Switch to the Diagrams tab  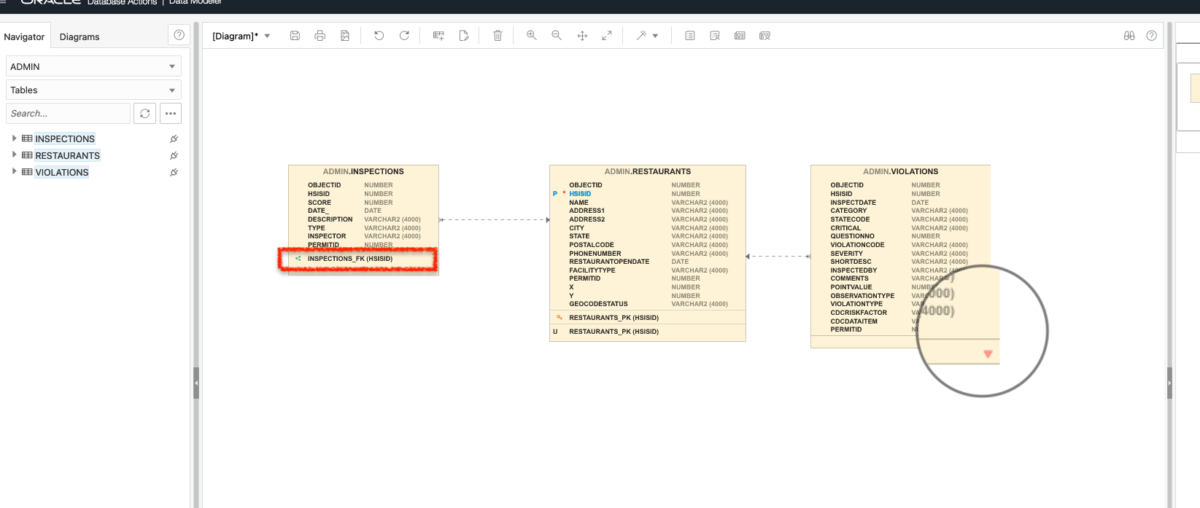click(x=79, y=37)
